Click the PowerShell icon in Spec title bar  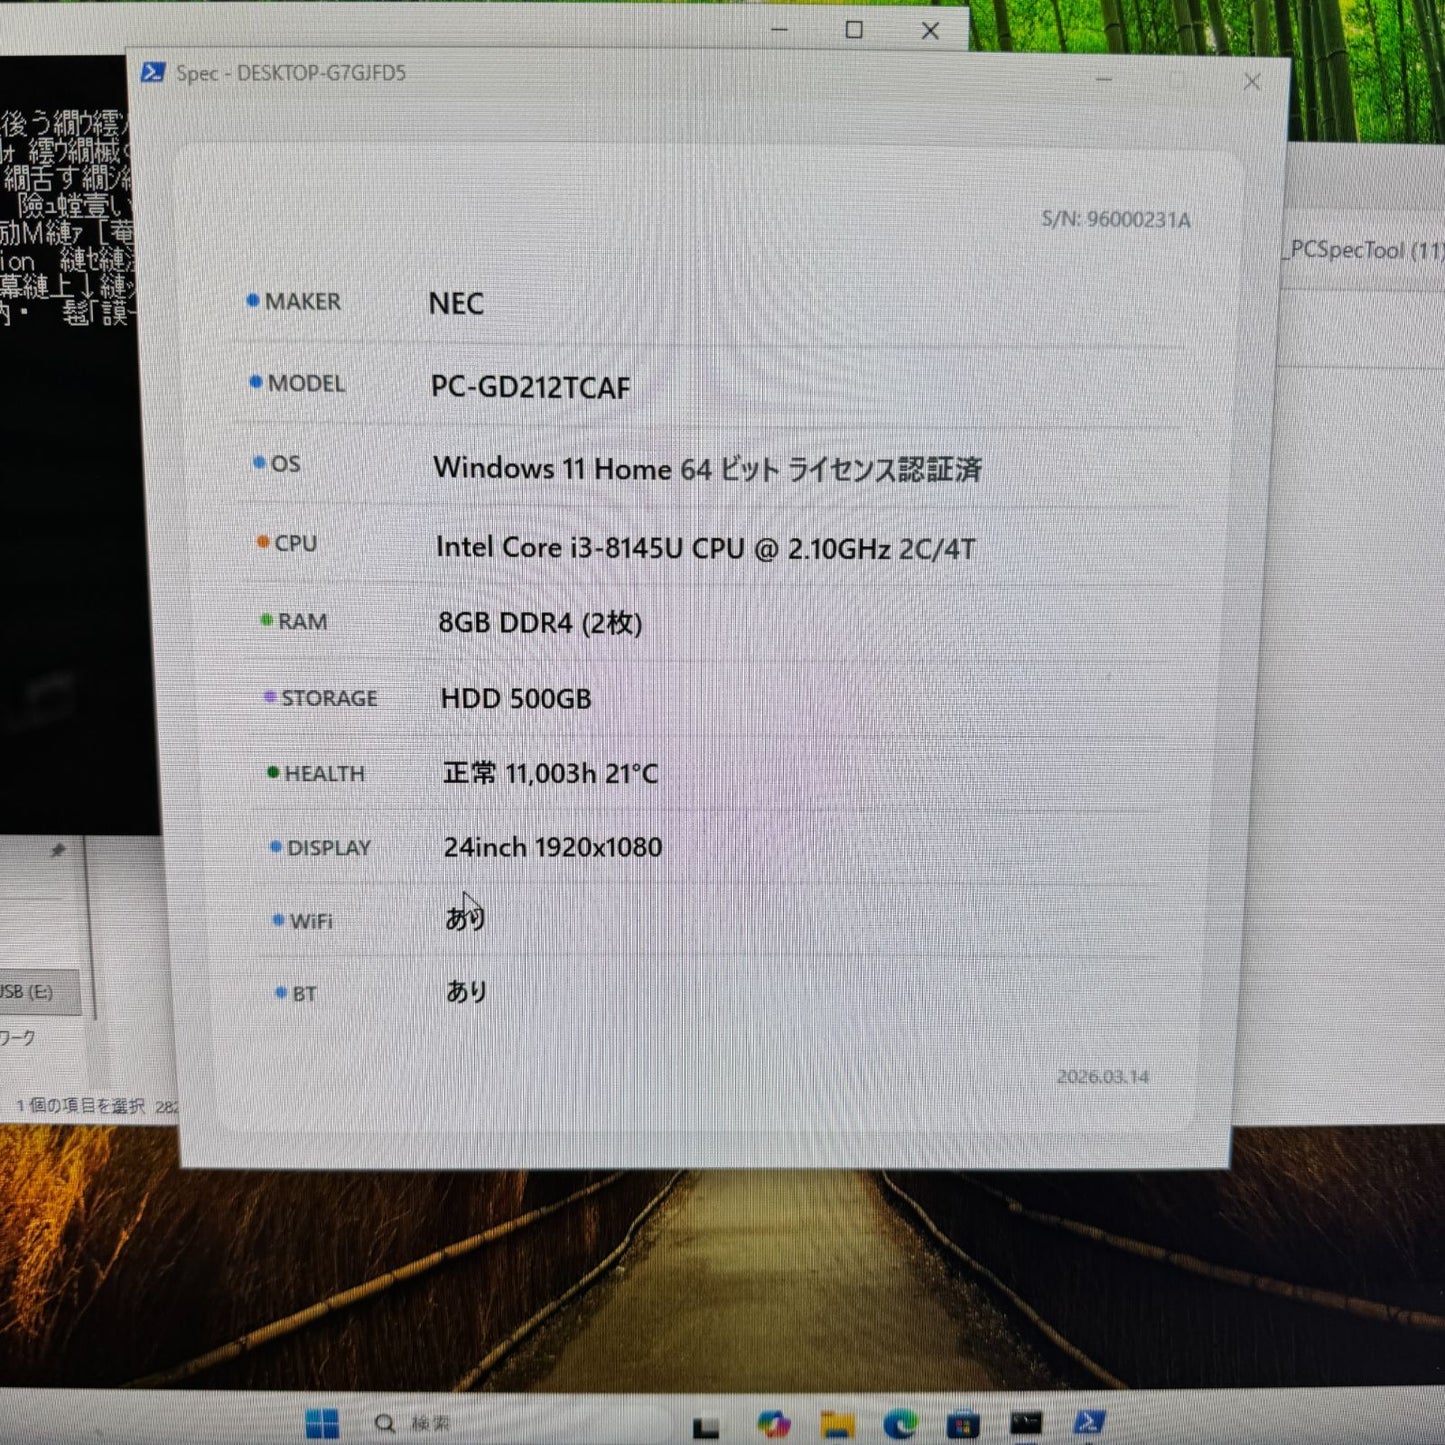click(153, 72)
